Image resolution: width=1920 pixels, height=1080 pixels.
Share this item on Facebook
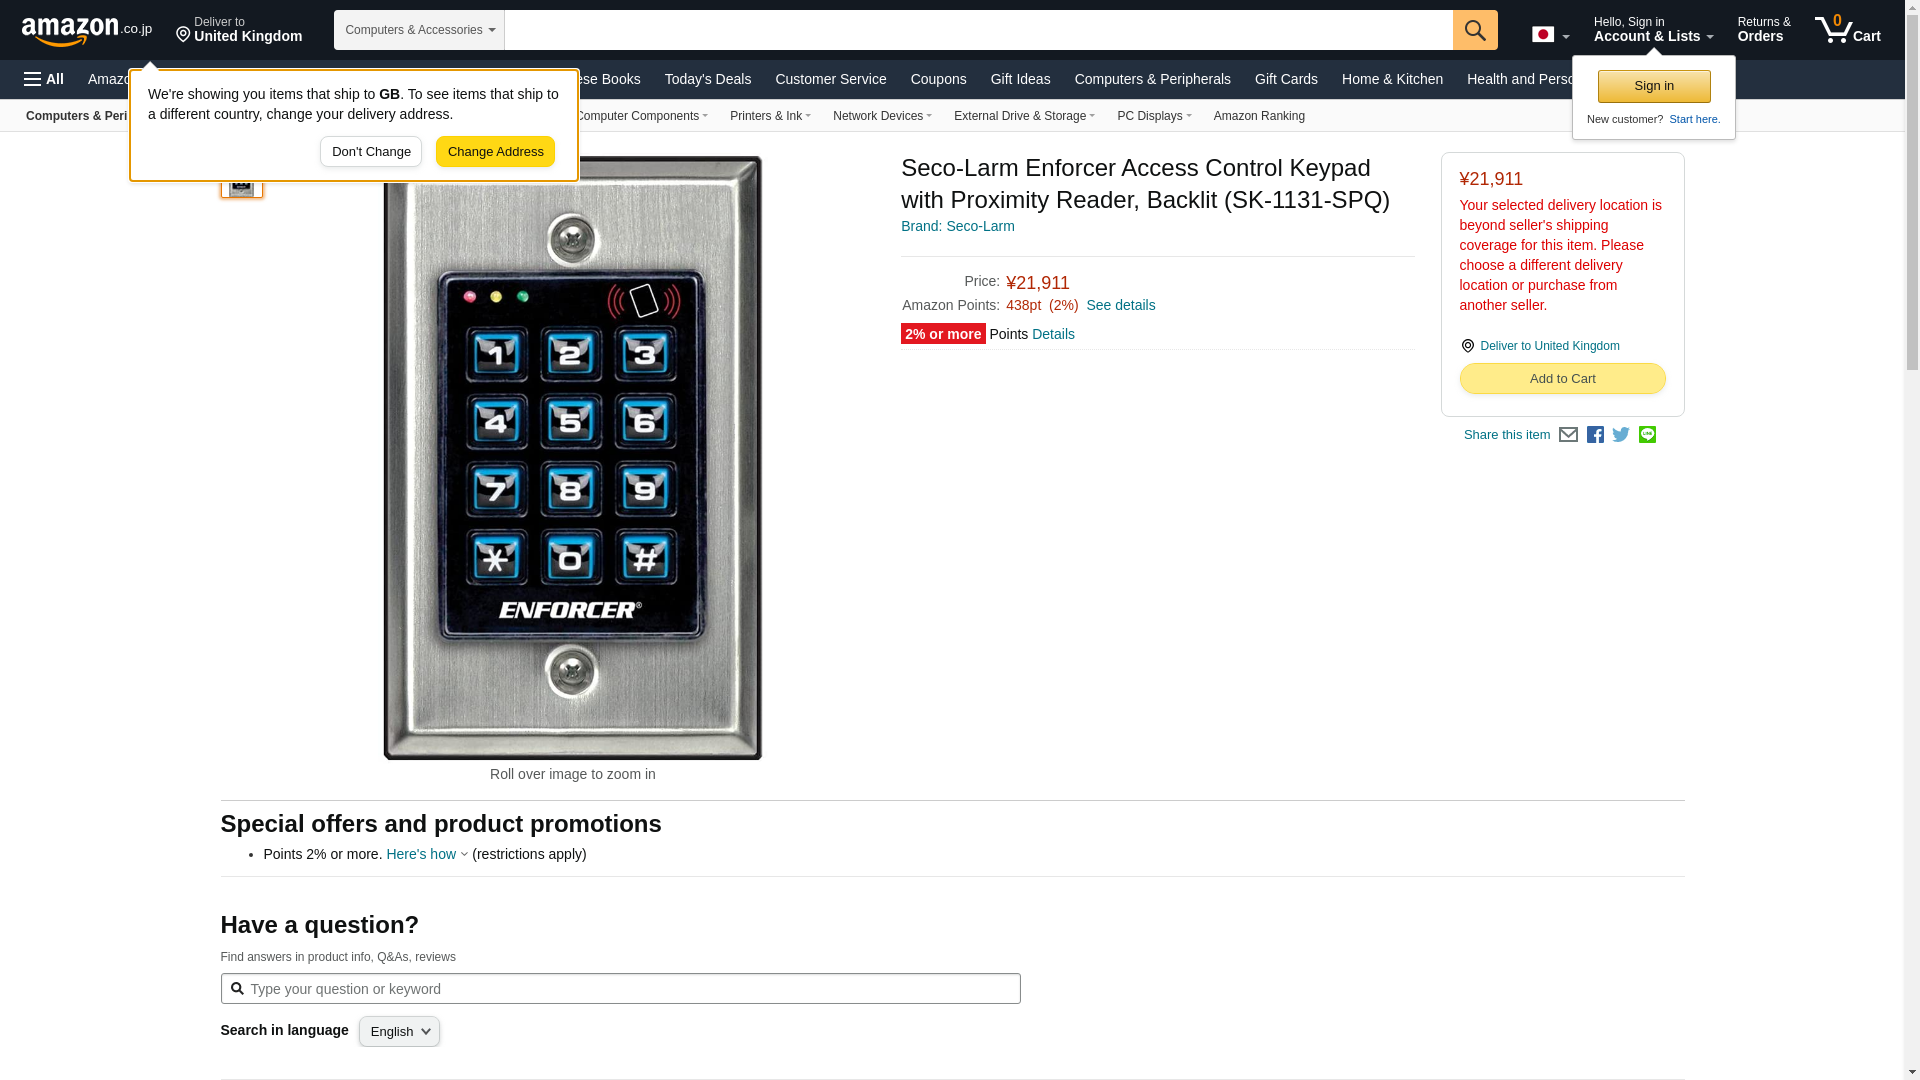1595,435
